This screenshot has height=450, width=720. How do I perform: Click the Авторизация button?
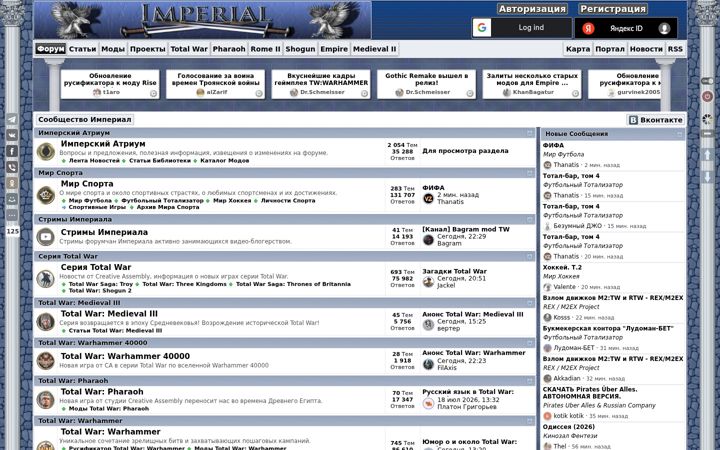532,9
